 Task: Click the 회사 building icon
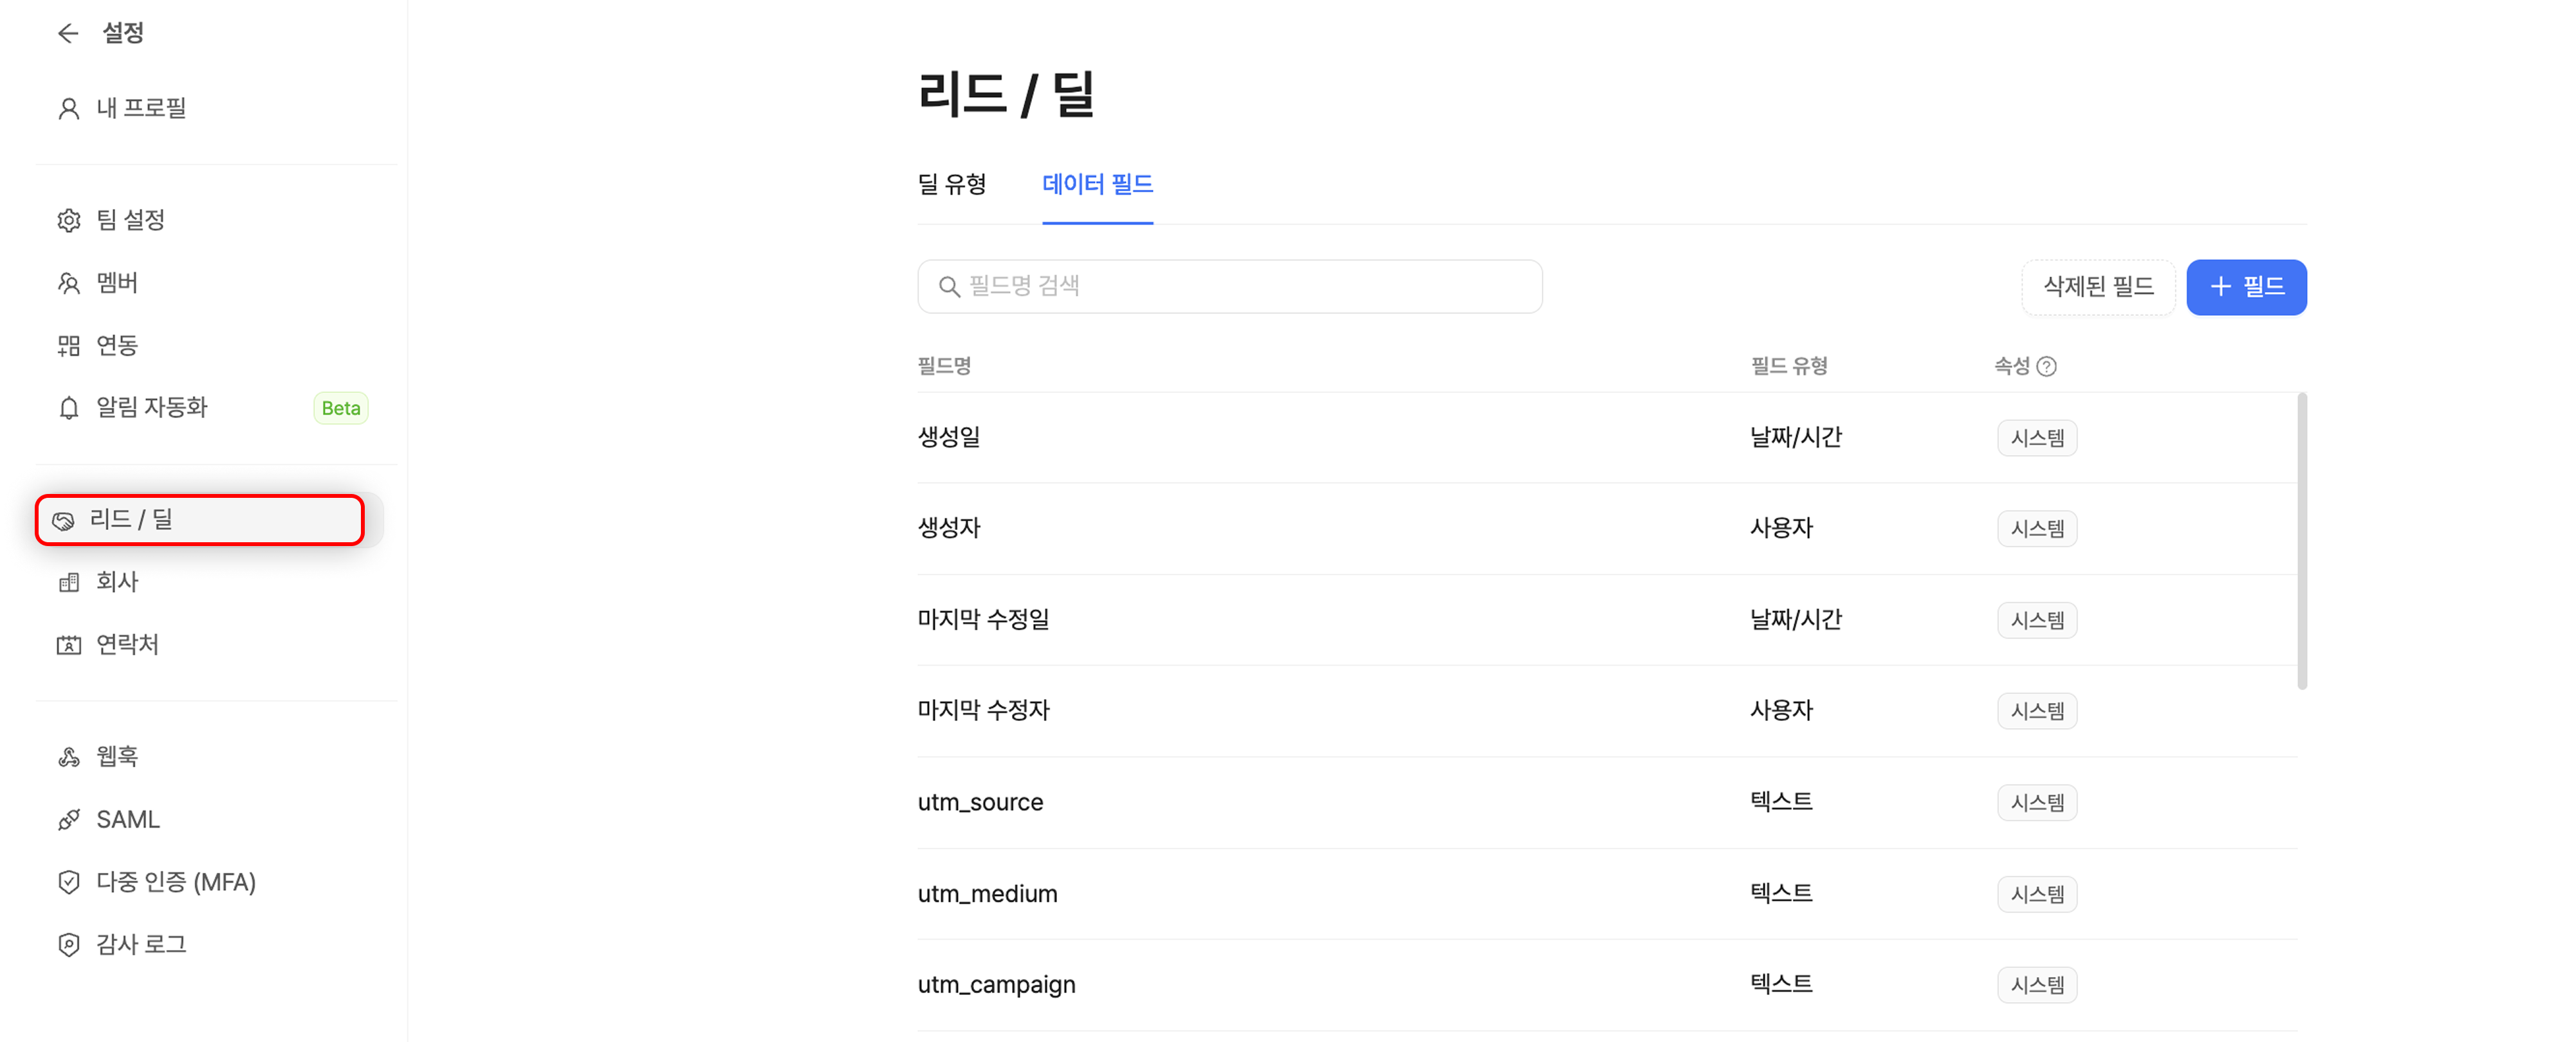pyautogui.click(x=69, y=583)
